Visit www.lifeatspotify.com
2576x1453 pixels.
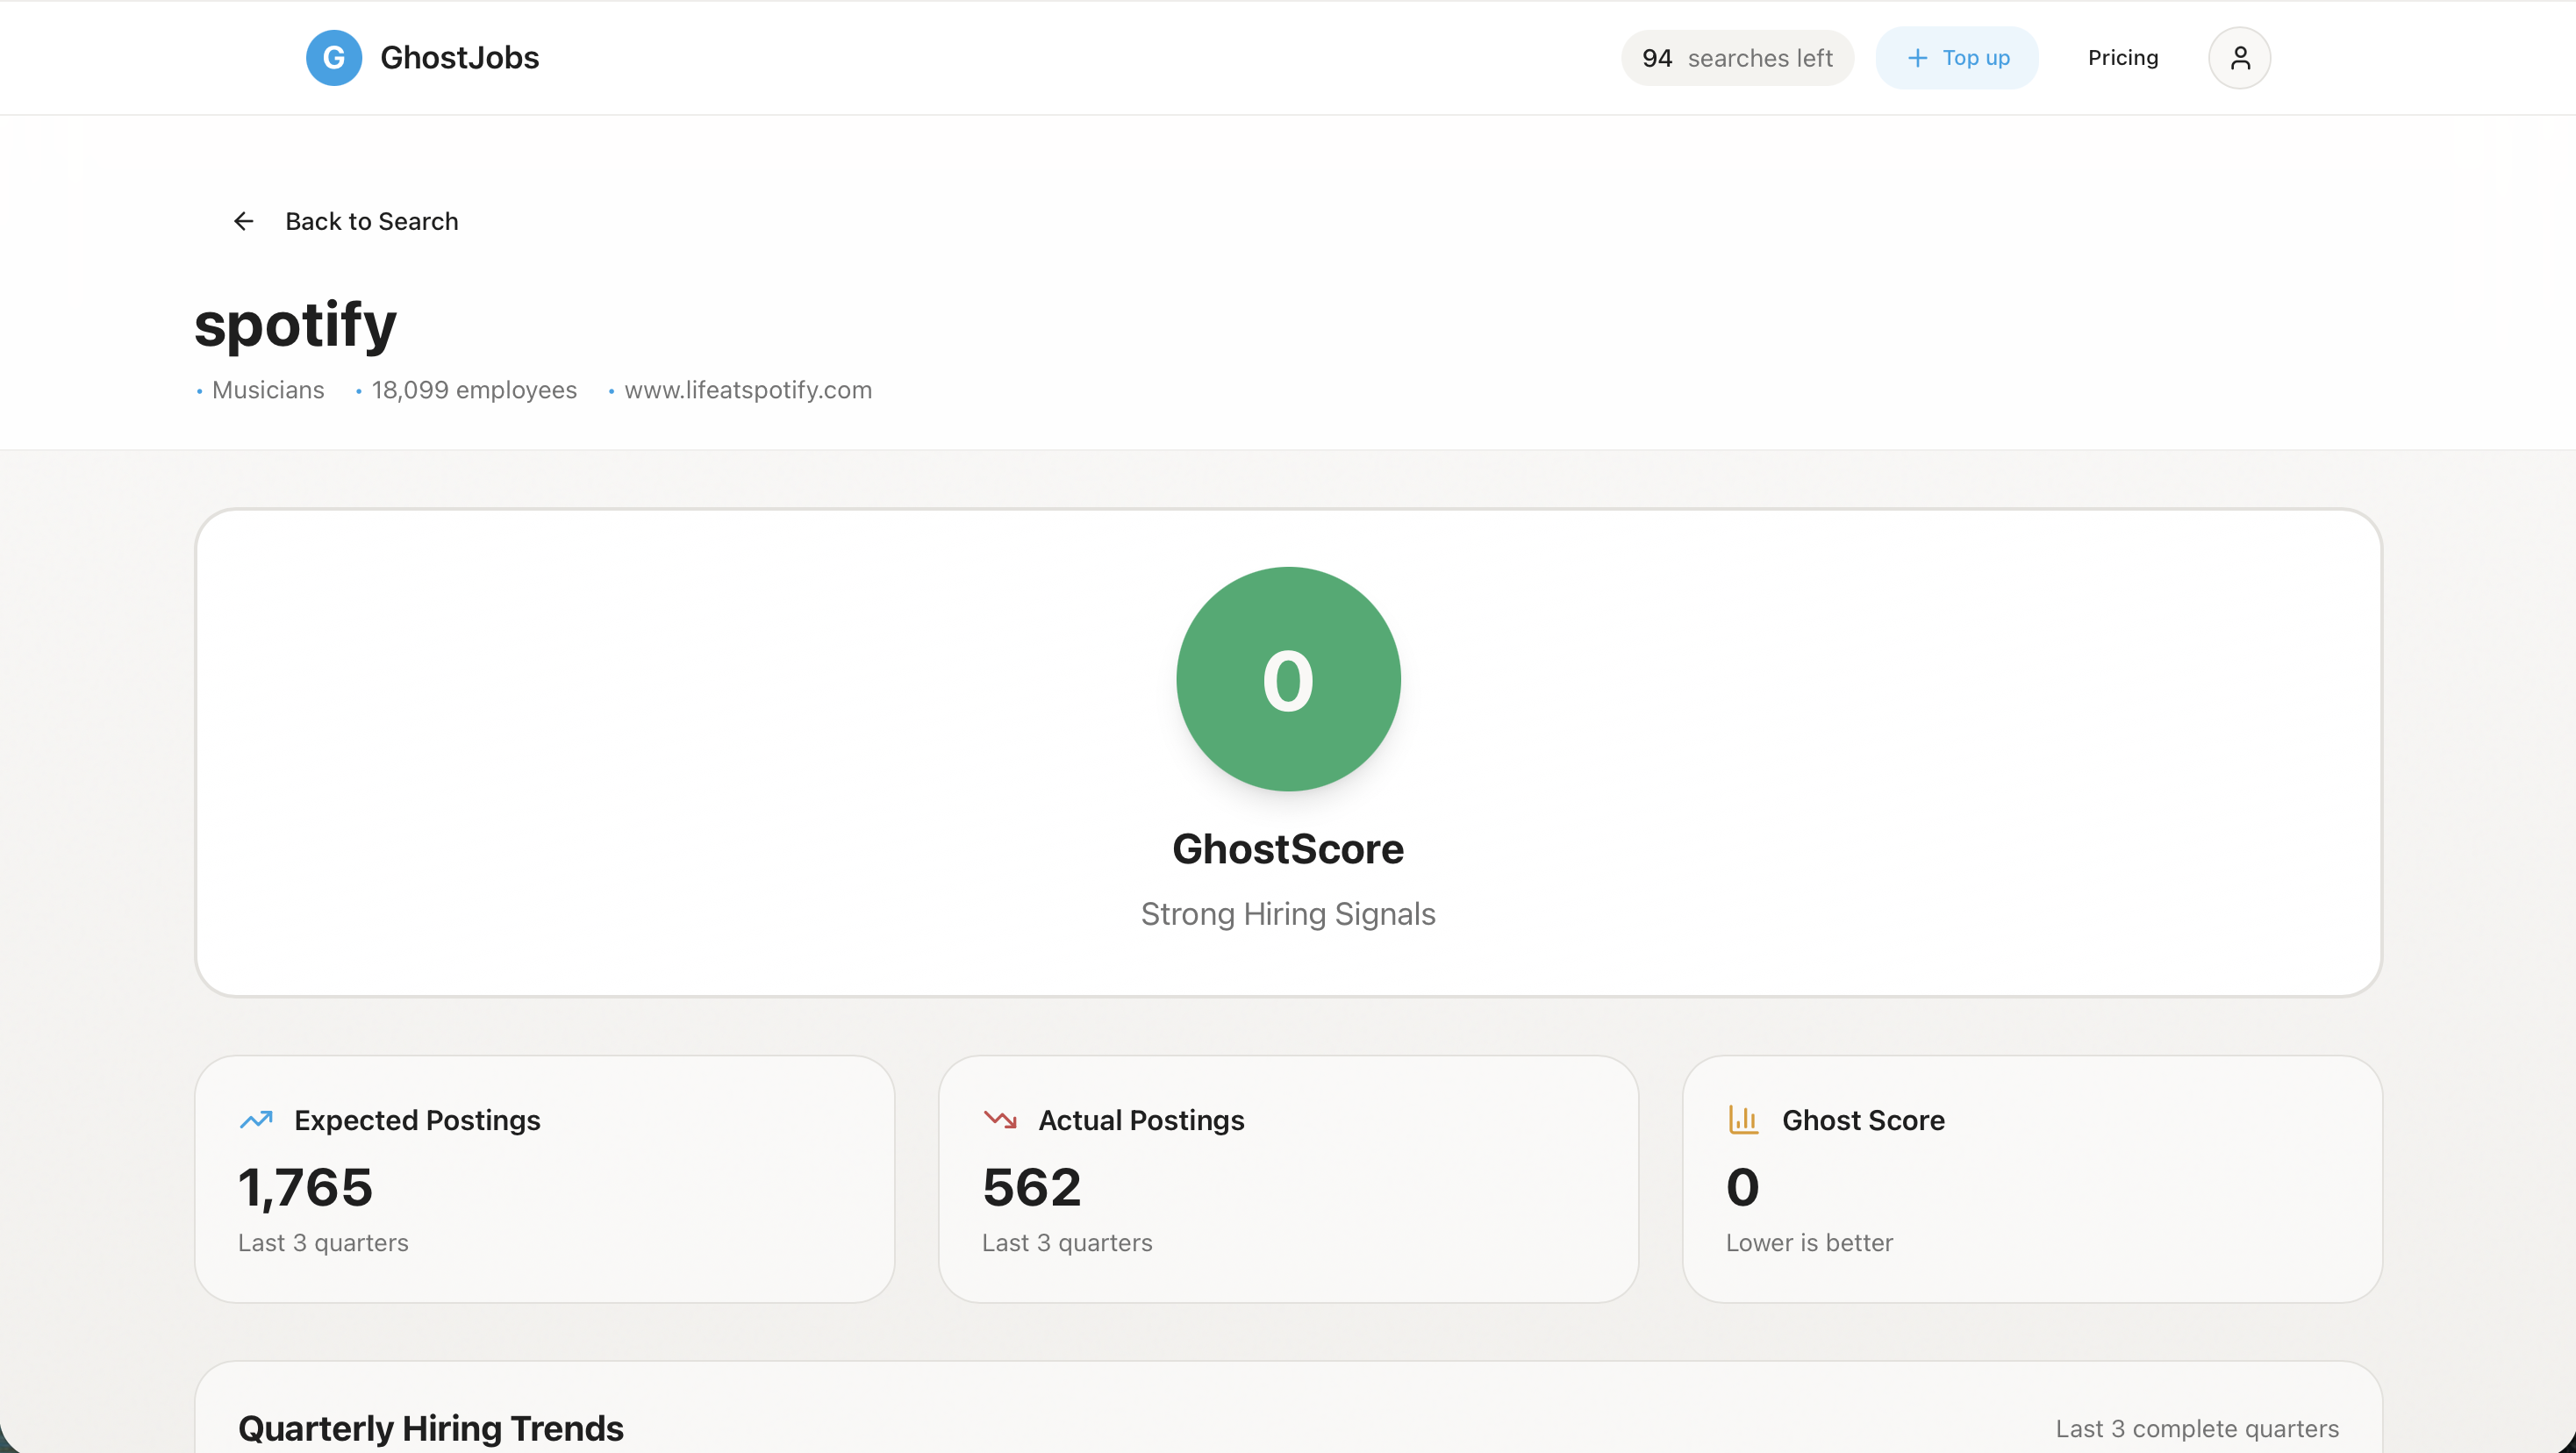click(748, 390)
